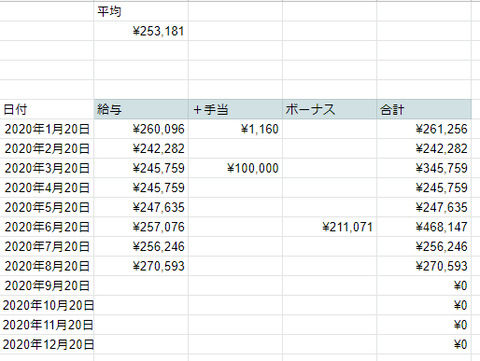
Task: Select the +手当 column header
Action: pos(235,109)
